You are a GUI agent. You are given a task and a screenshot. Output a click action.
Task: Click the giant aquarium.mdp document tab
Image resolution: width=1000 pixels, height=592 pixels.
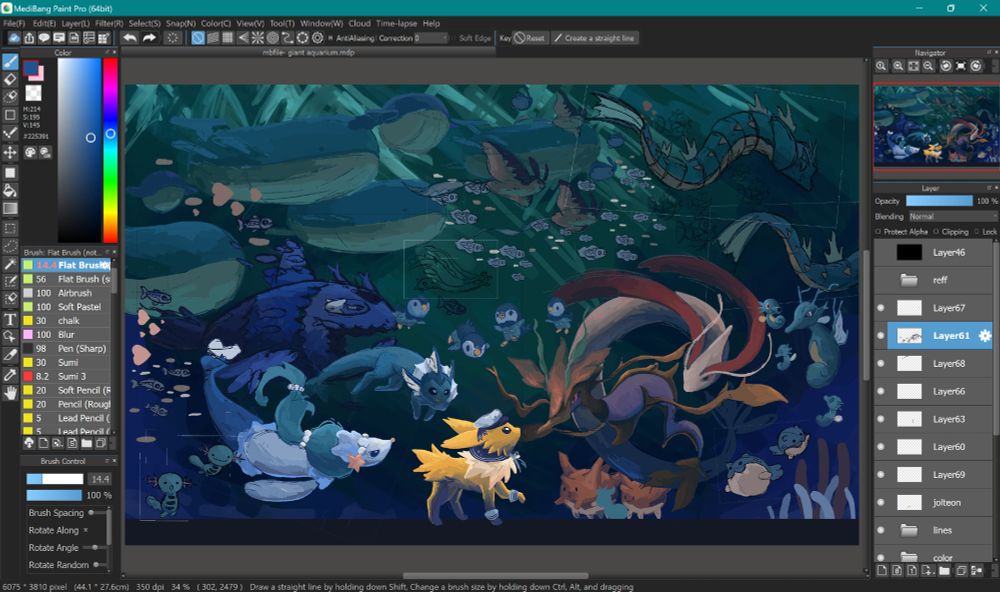click(308, 52)
